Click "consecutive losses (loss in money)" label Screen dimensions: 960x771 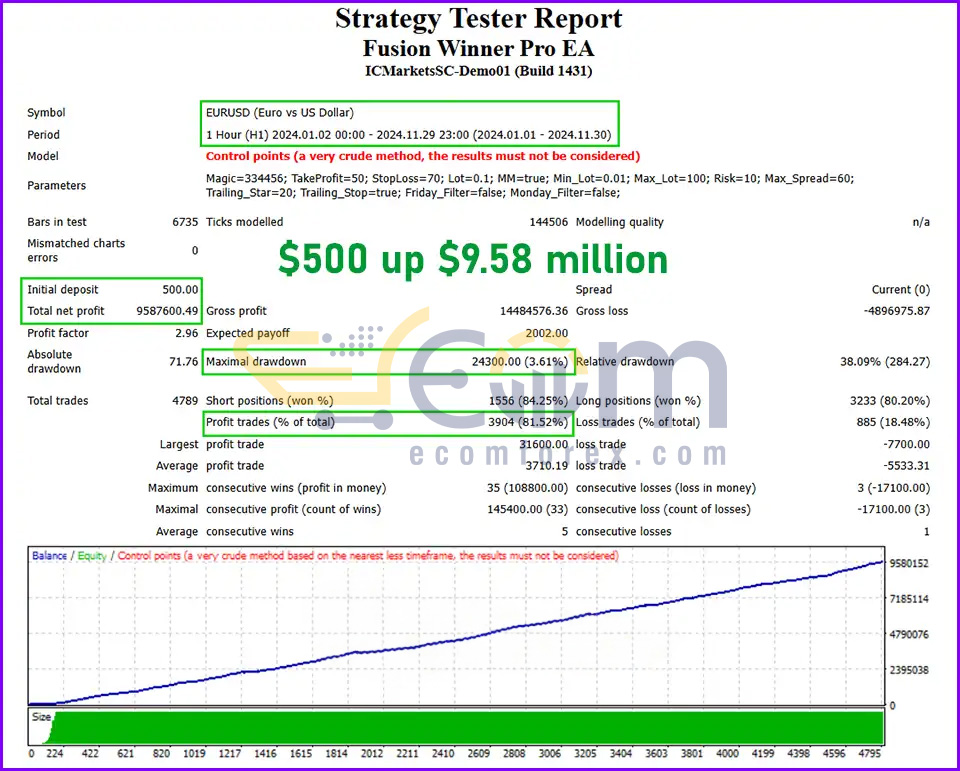(666, 489)
